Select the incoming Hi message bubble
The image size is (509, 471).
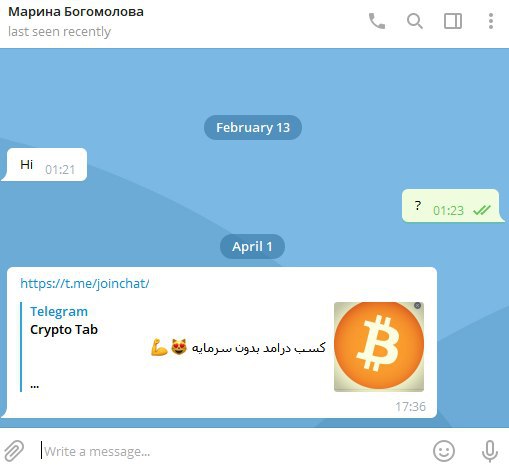46,165
